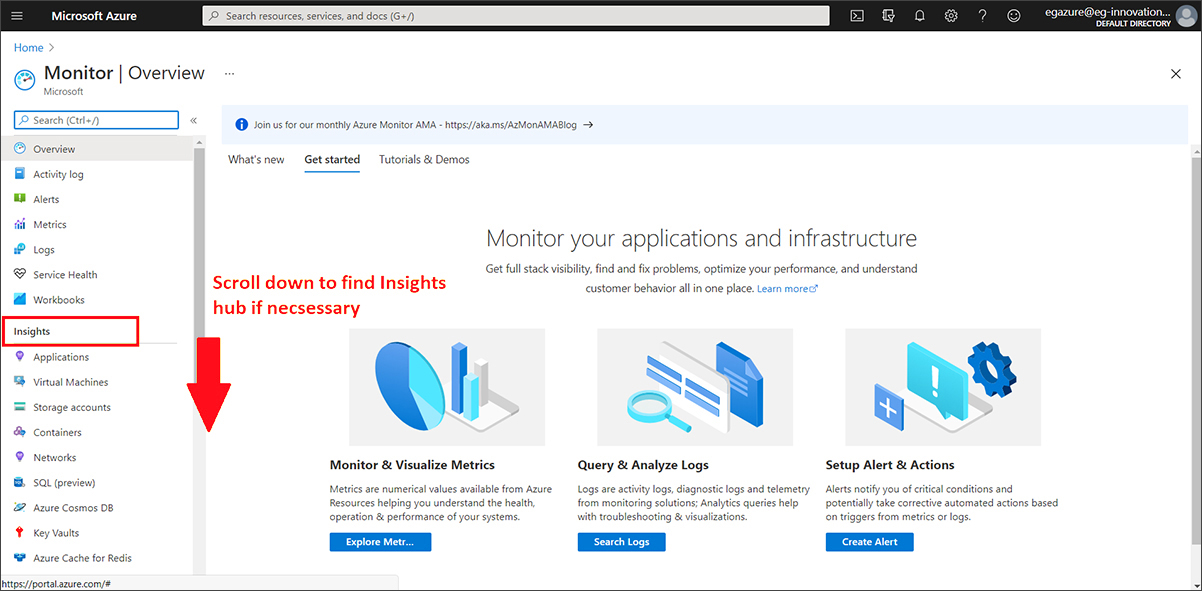Click the Create Alert button
The width and height of the screenshot is (1202, 591).
coord(869,542)
